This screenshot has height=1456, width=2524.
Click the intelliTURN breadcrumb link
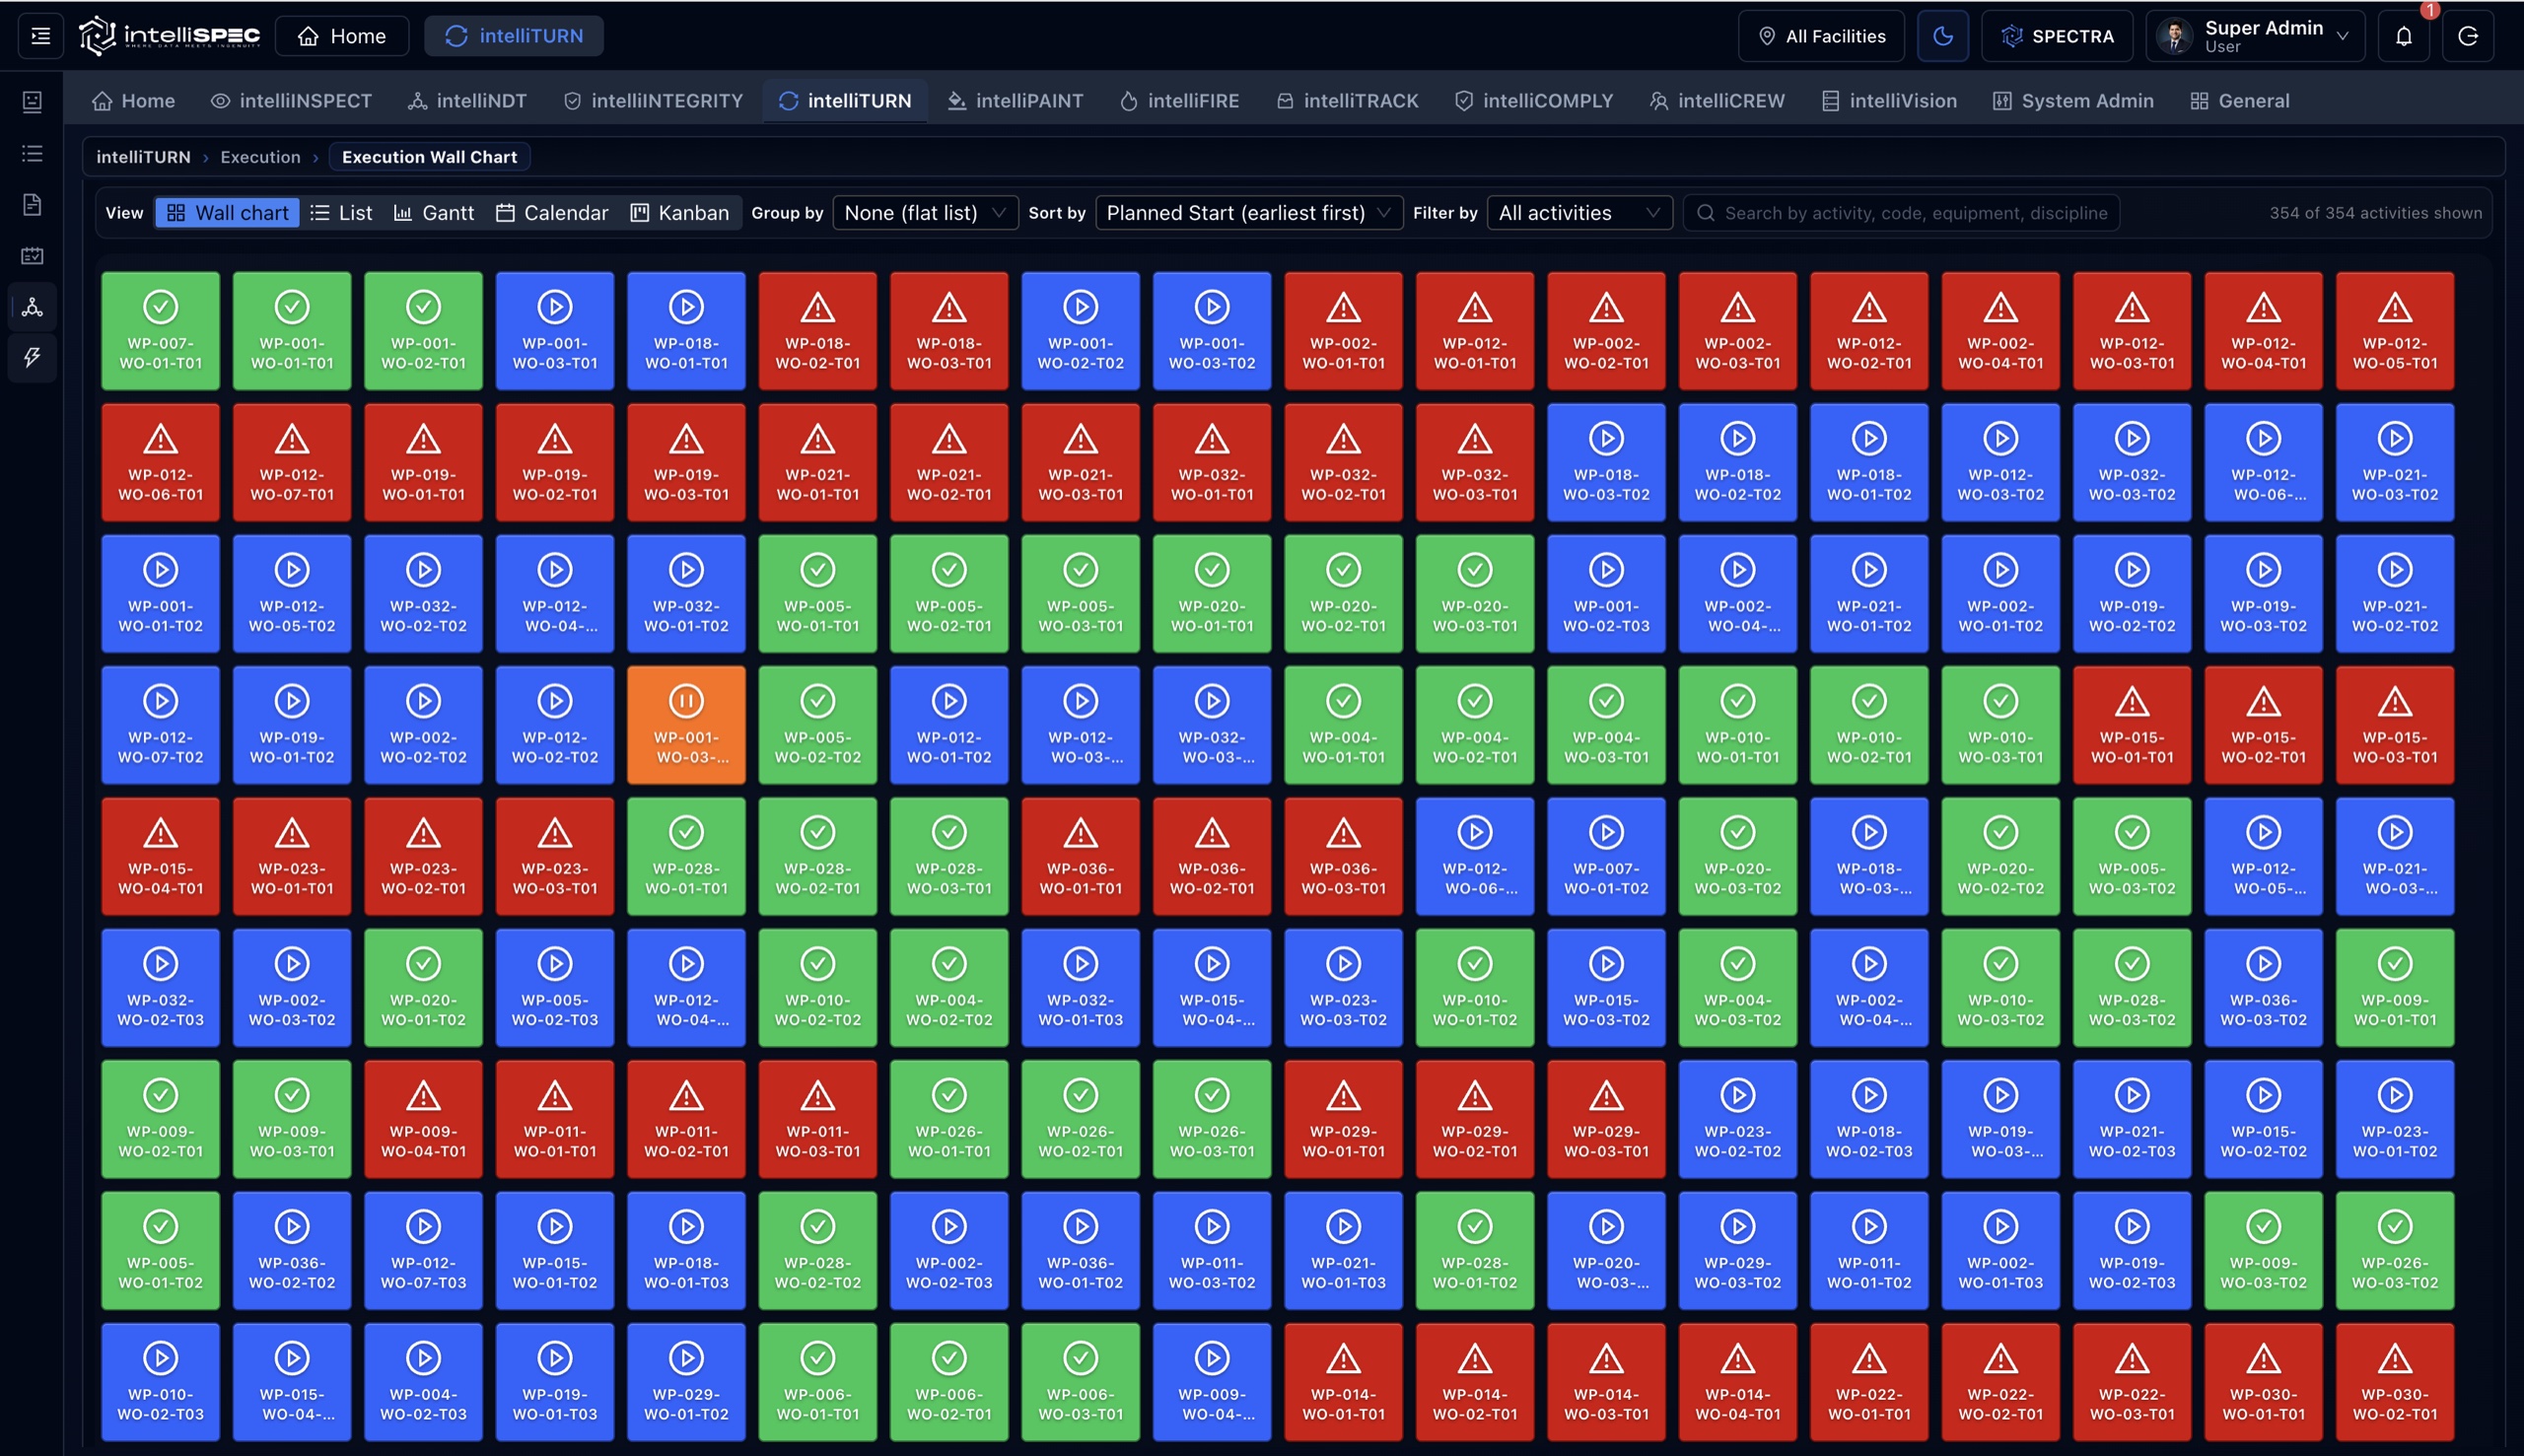click(143, 157)
